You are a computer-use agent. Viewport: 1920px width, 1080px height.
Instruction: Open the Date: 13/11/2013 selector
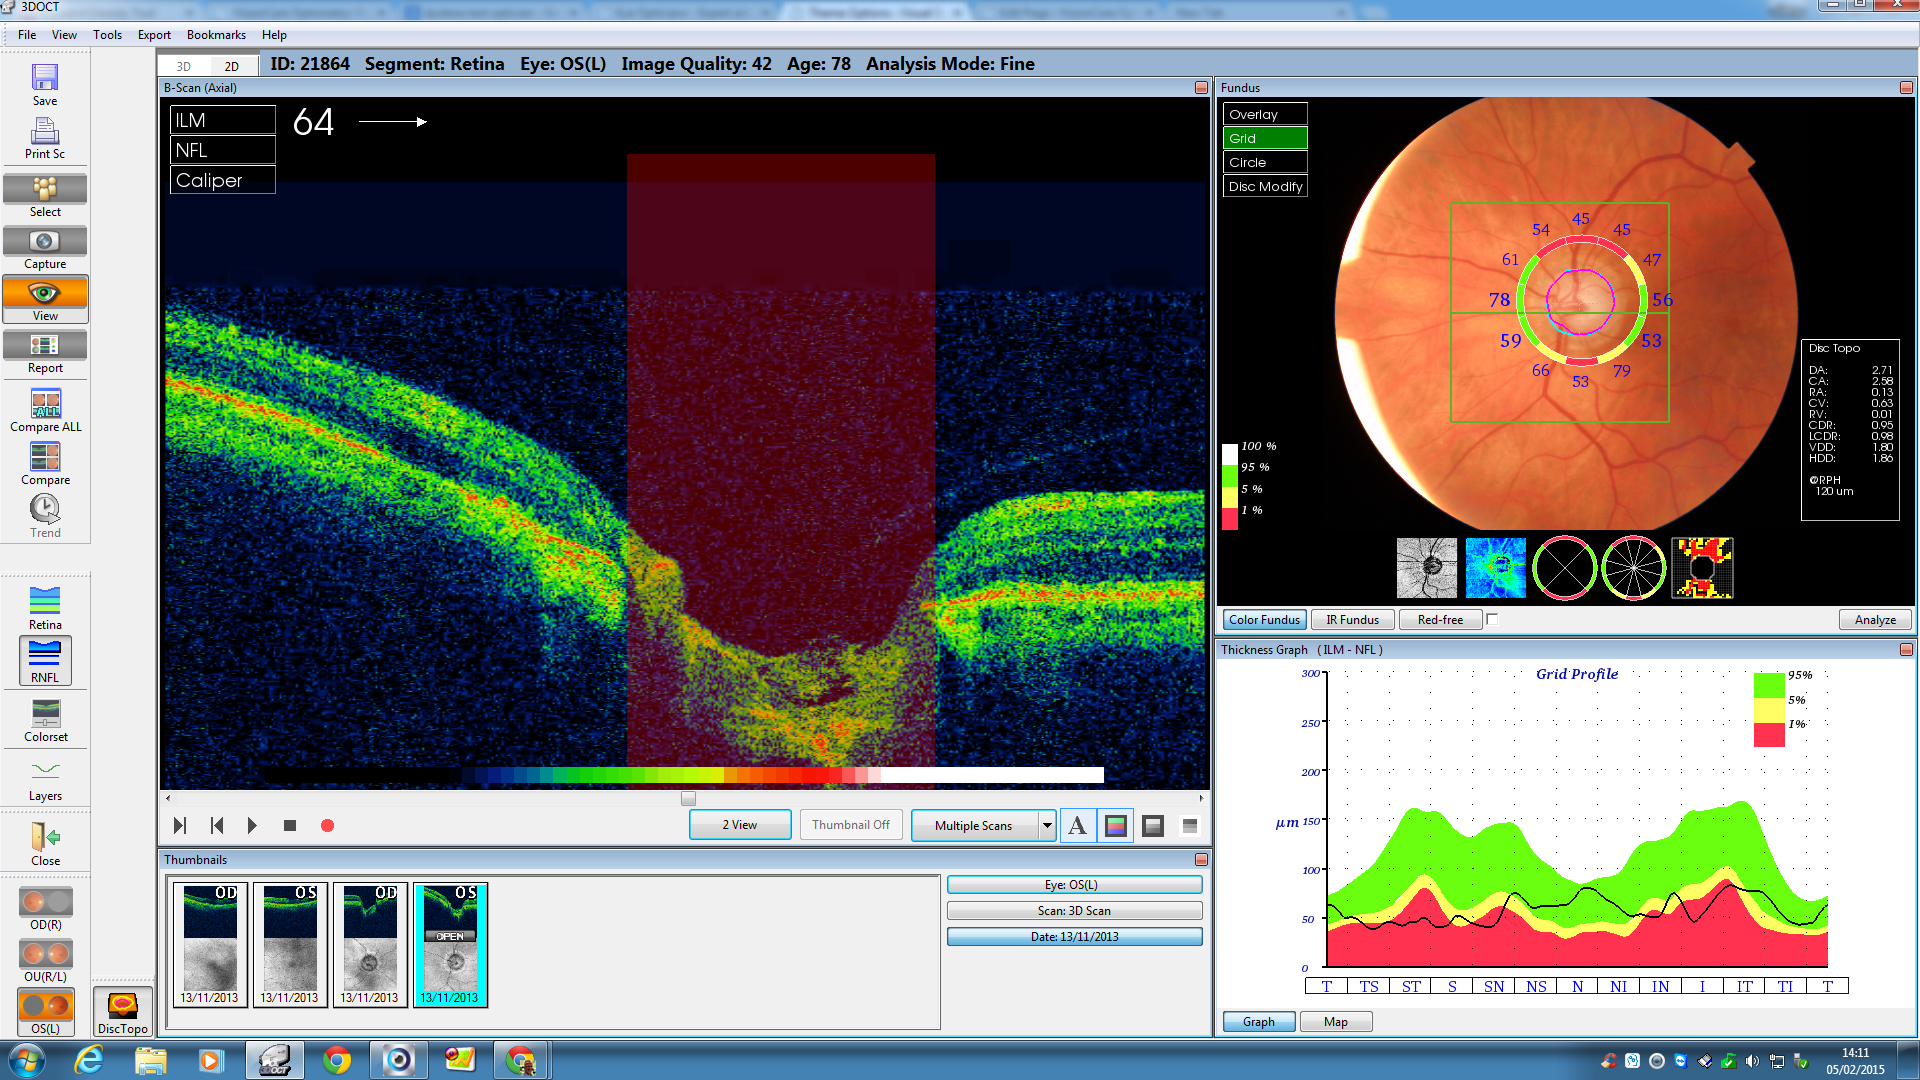point(1074,936)
